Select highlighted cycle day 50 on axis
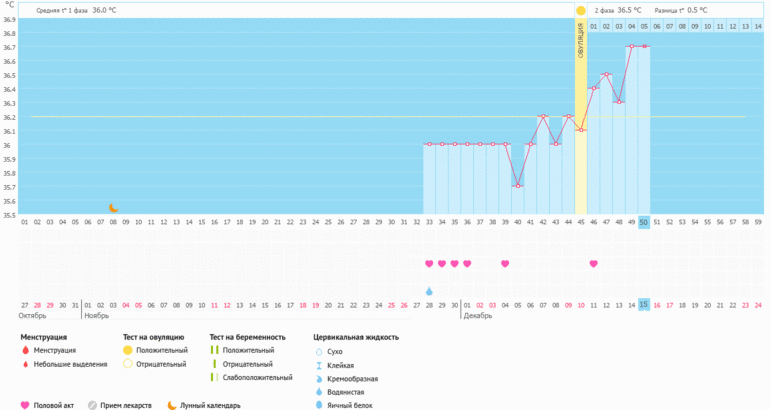 [x=644, y=222]
